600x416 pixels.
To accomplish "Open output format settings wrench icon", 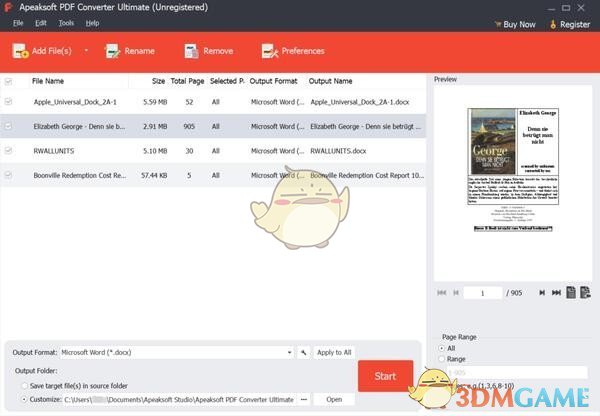I will point(303,352).
